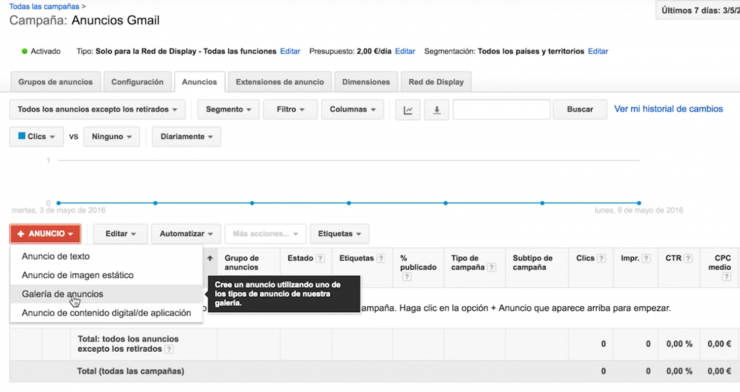Screen dimensions: 740x392
Task: Select Anuncio de imagen estático option
Action: tap(107, 275)
